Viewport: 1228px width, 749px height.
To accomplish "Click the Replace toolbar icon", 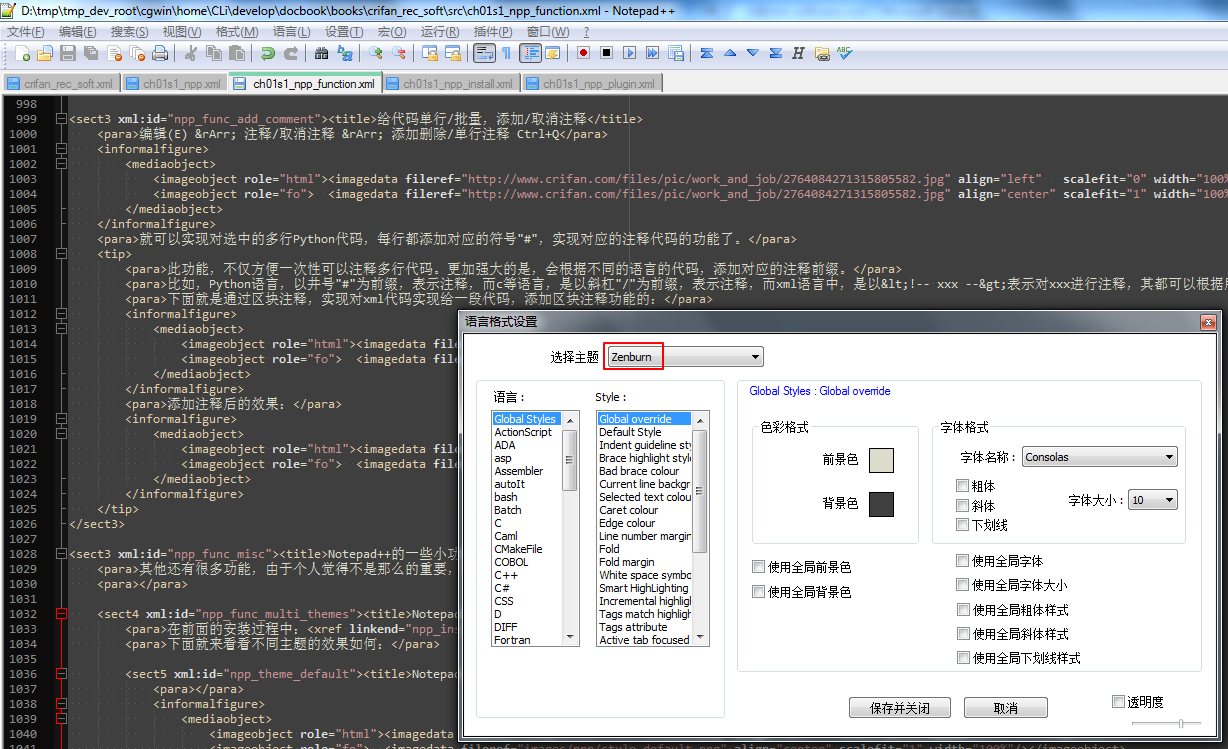I will 344,53.
